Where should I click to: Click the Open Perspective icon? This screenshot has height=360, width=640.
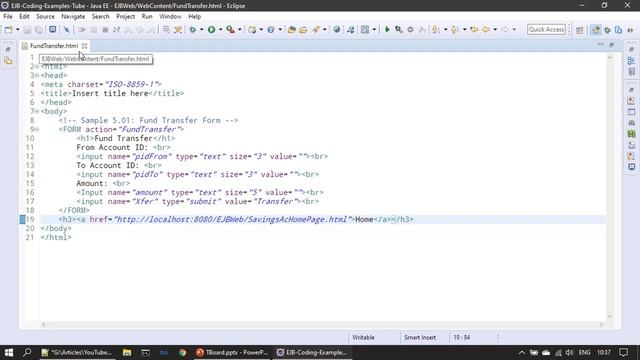click(x=580, y=30)
